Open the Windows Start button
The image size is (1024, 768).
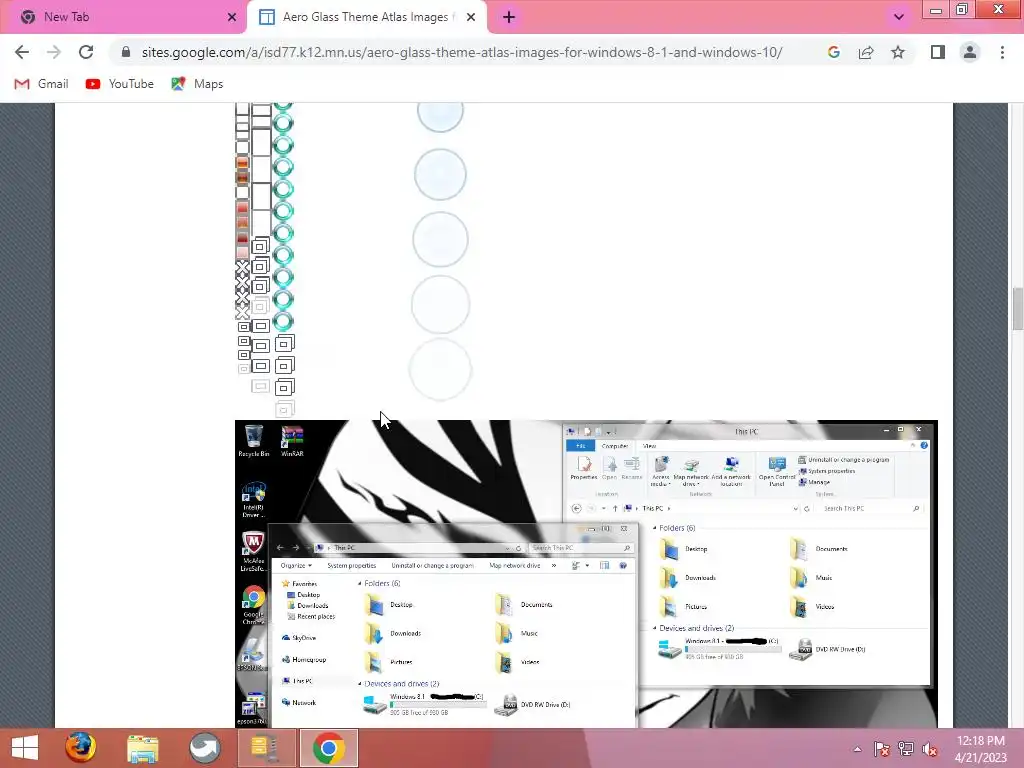coord(25,748)
